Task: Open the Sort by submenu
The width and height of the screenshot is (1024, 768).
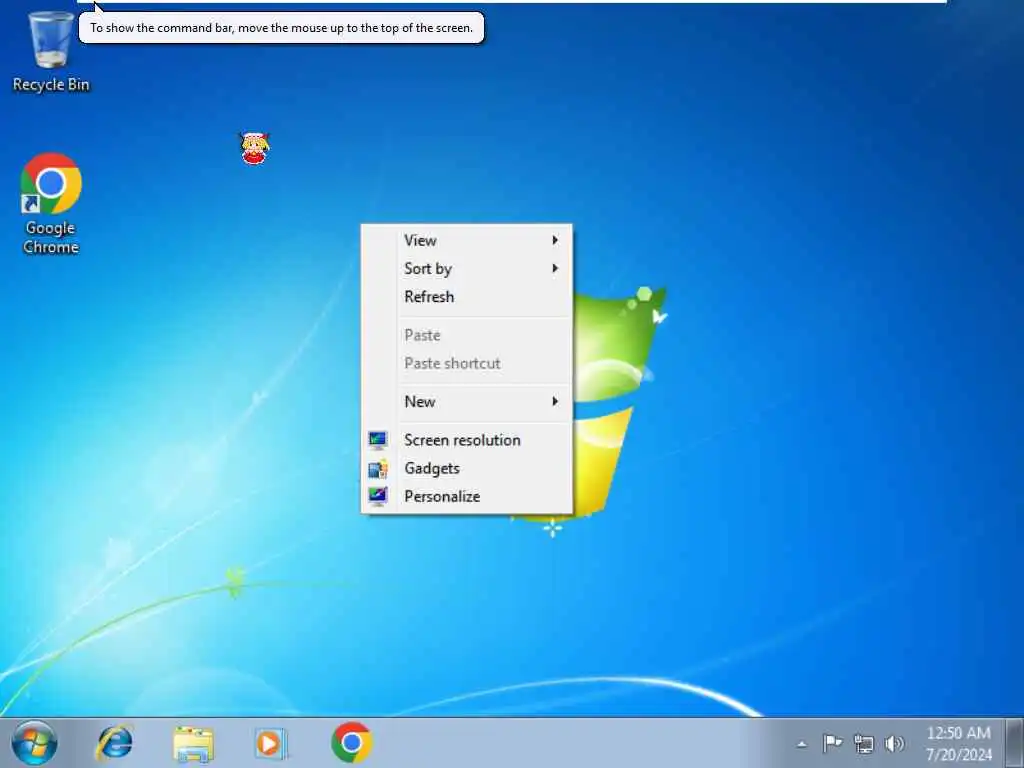Action: tap(467, 268)
